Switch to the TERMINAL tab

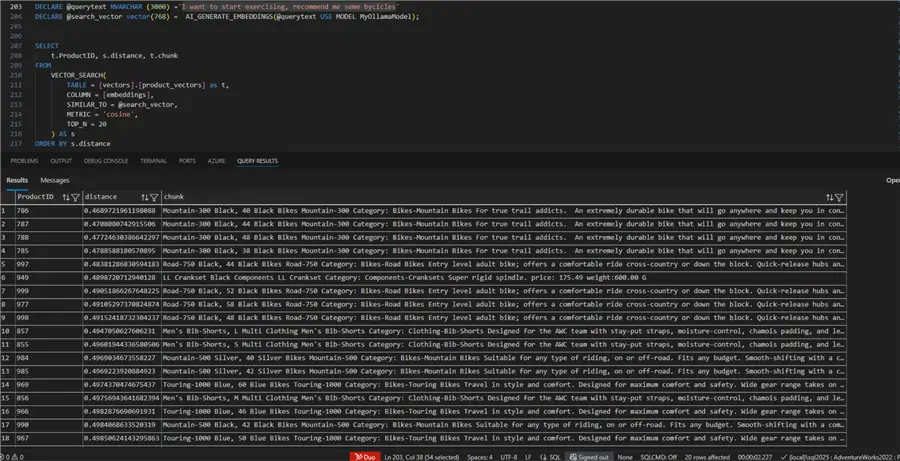153,161
